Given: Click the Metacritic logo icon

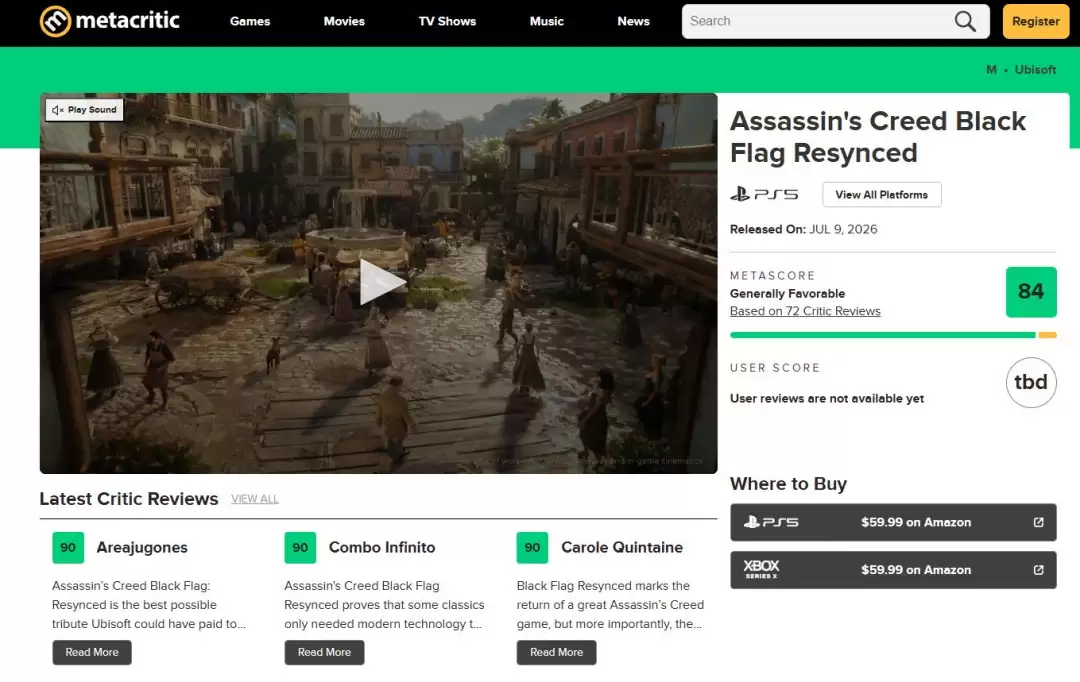Looking at the screenshot, I should point(55,21).
